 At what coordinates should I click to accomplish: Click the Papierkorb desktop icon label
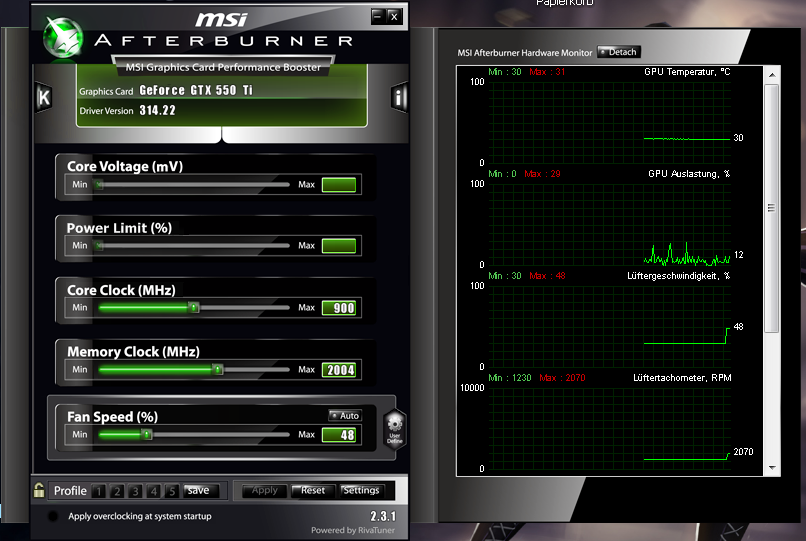click(x=564, y=3)
